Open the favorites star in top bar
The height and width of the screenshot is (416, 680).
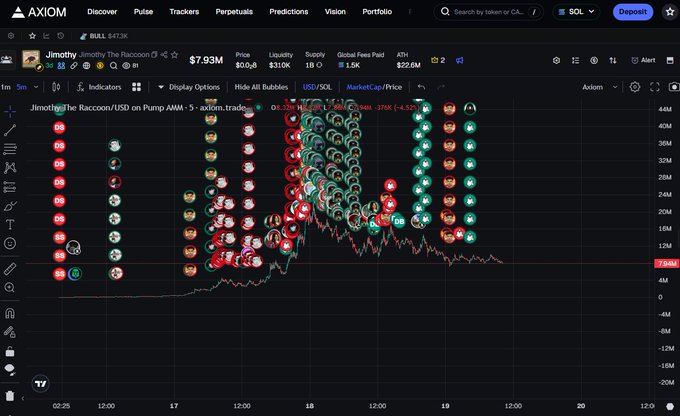click(670, 12)
